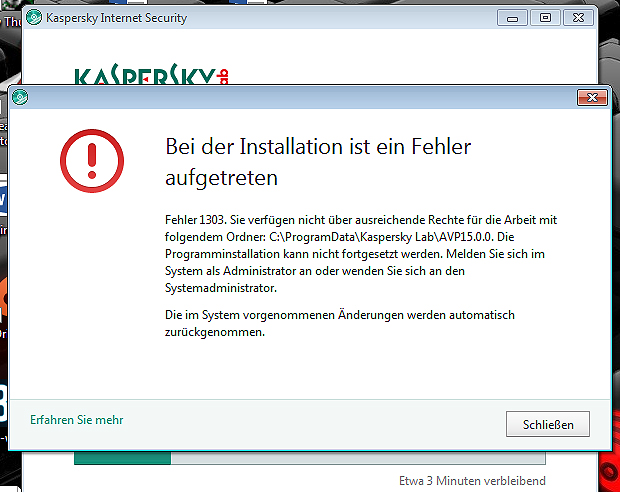620x492 pixels.
Task: Click the heading Bei der Installation ist ein Fehler
Action: (x=317, y=147)
